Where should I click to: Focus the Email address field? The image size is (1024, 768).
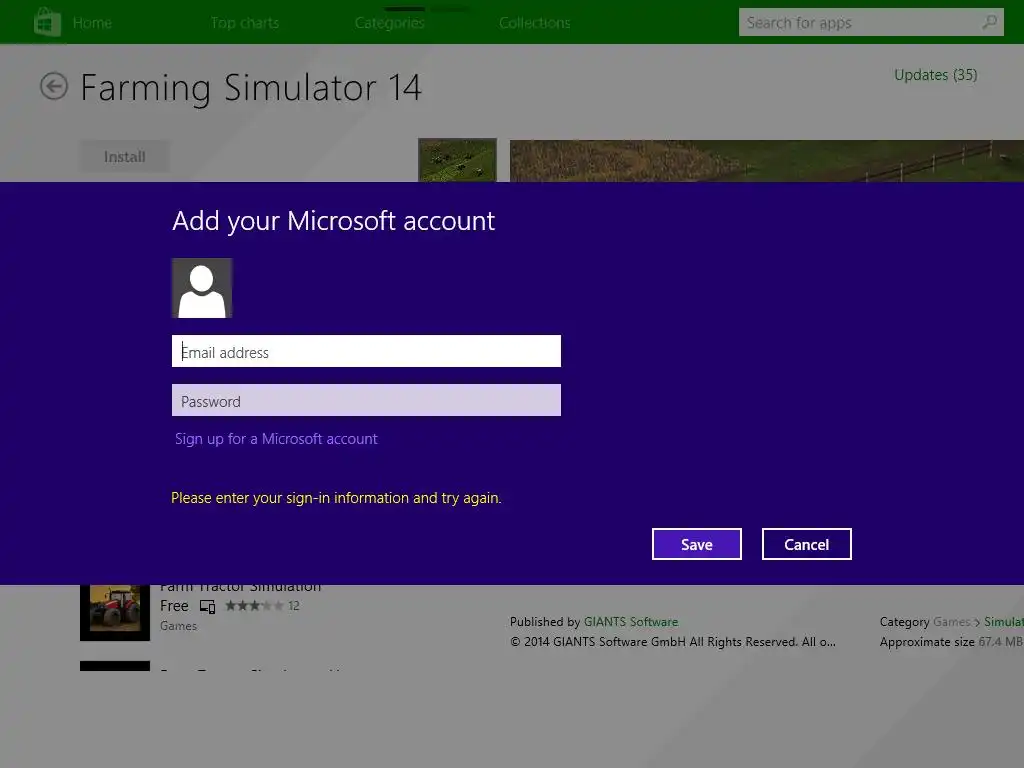[x=366, y=351]
